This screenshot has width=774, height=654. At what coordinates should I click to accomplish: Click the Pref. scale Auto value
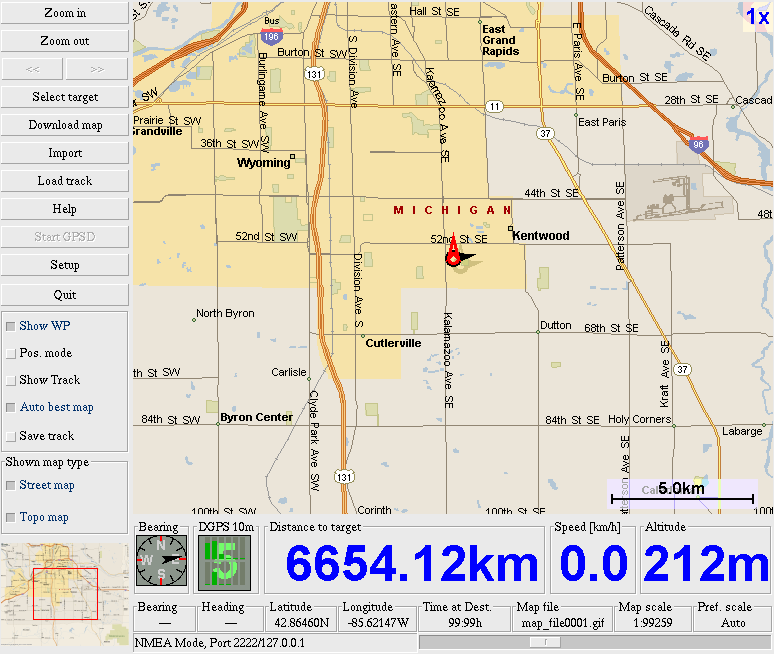tap(733, 623)
